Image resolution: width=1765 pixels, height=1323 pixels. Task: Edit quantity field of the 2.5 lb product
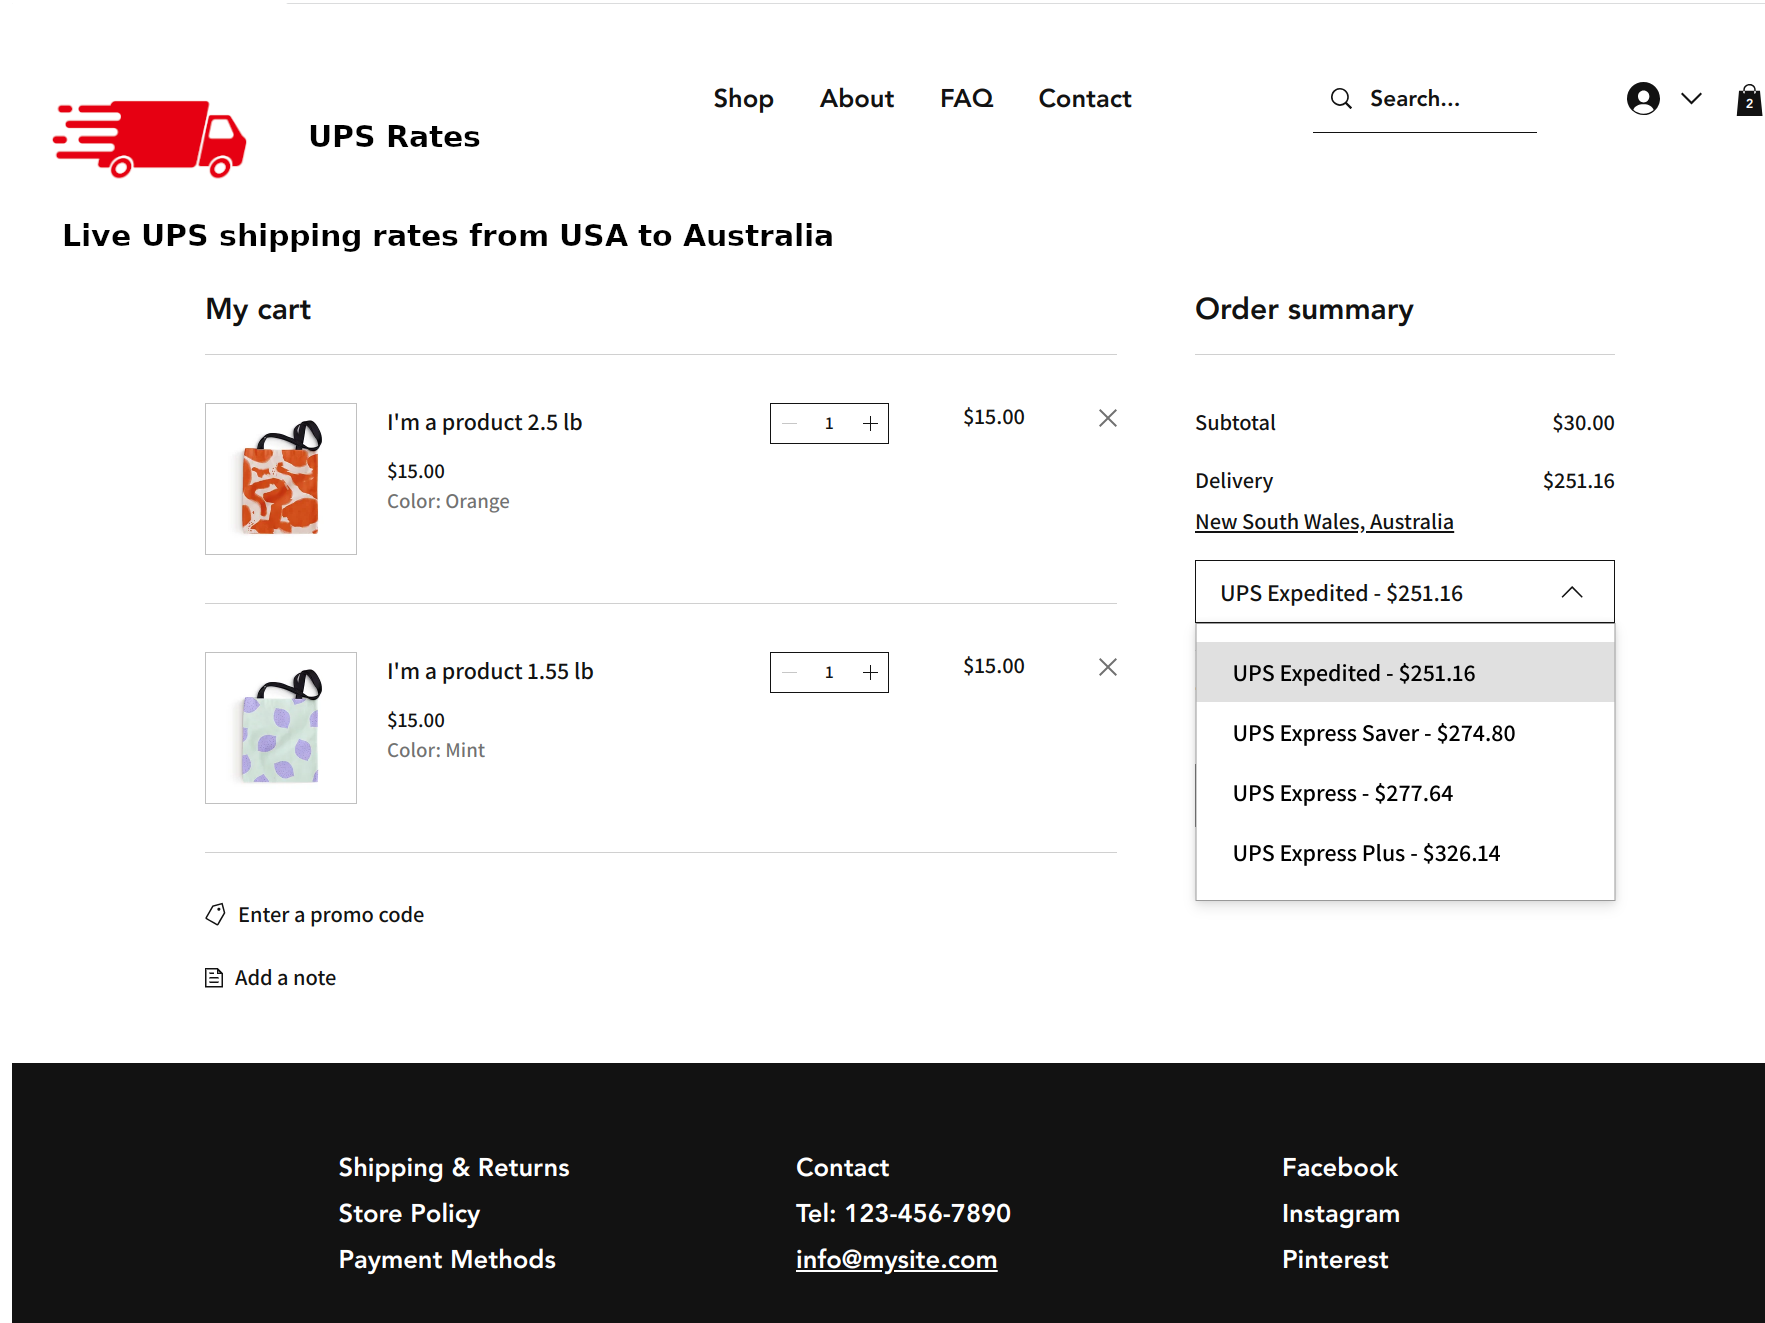click(829, 423)
